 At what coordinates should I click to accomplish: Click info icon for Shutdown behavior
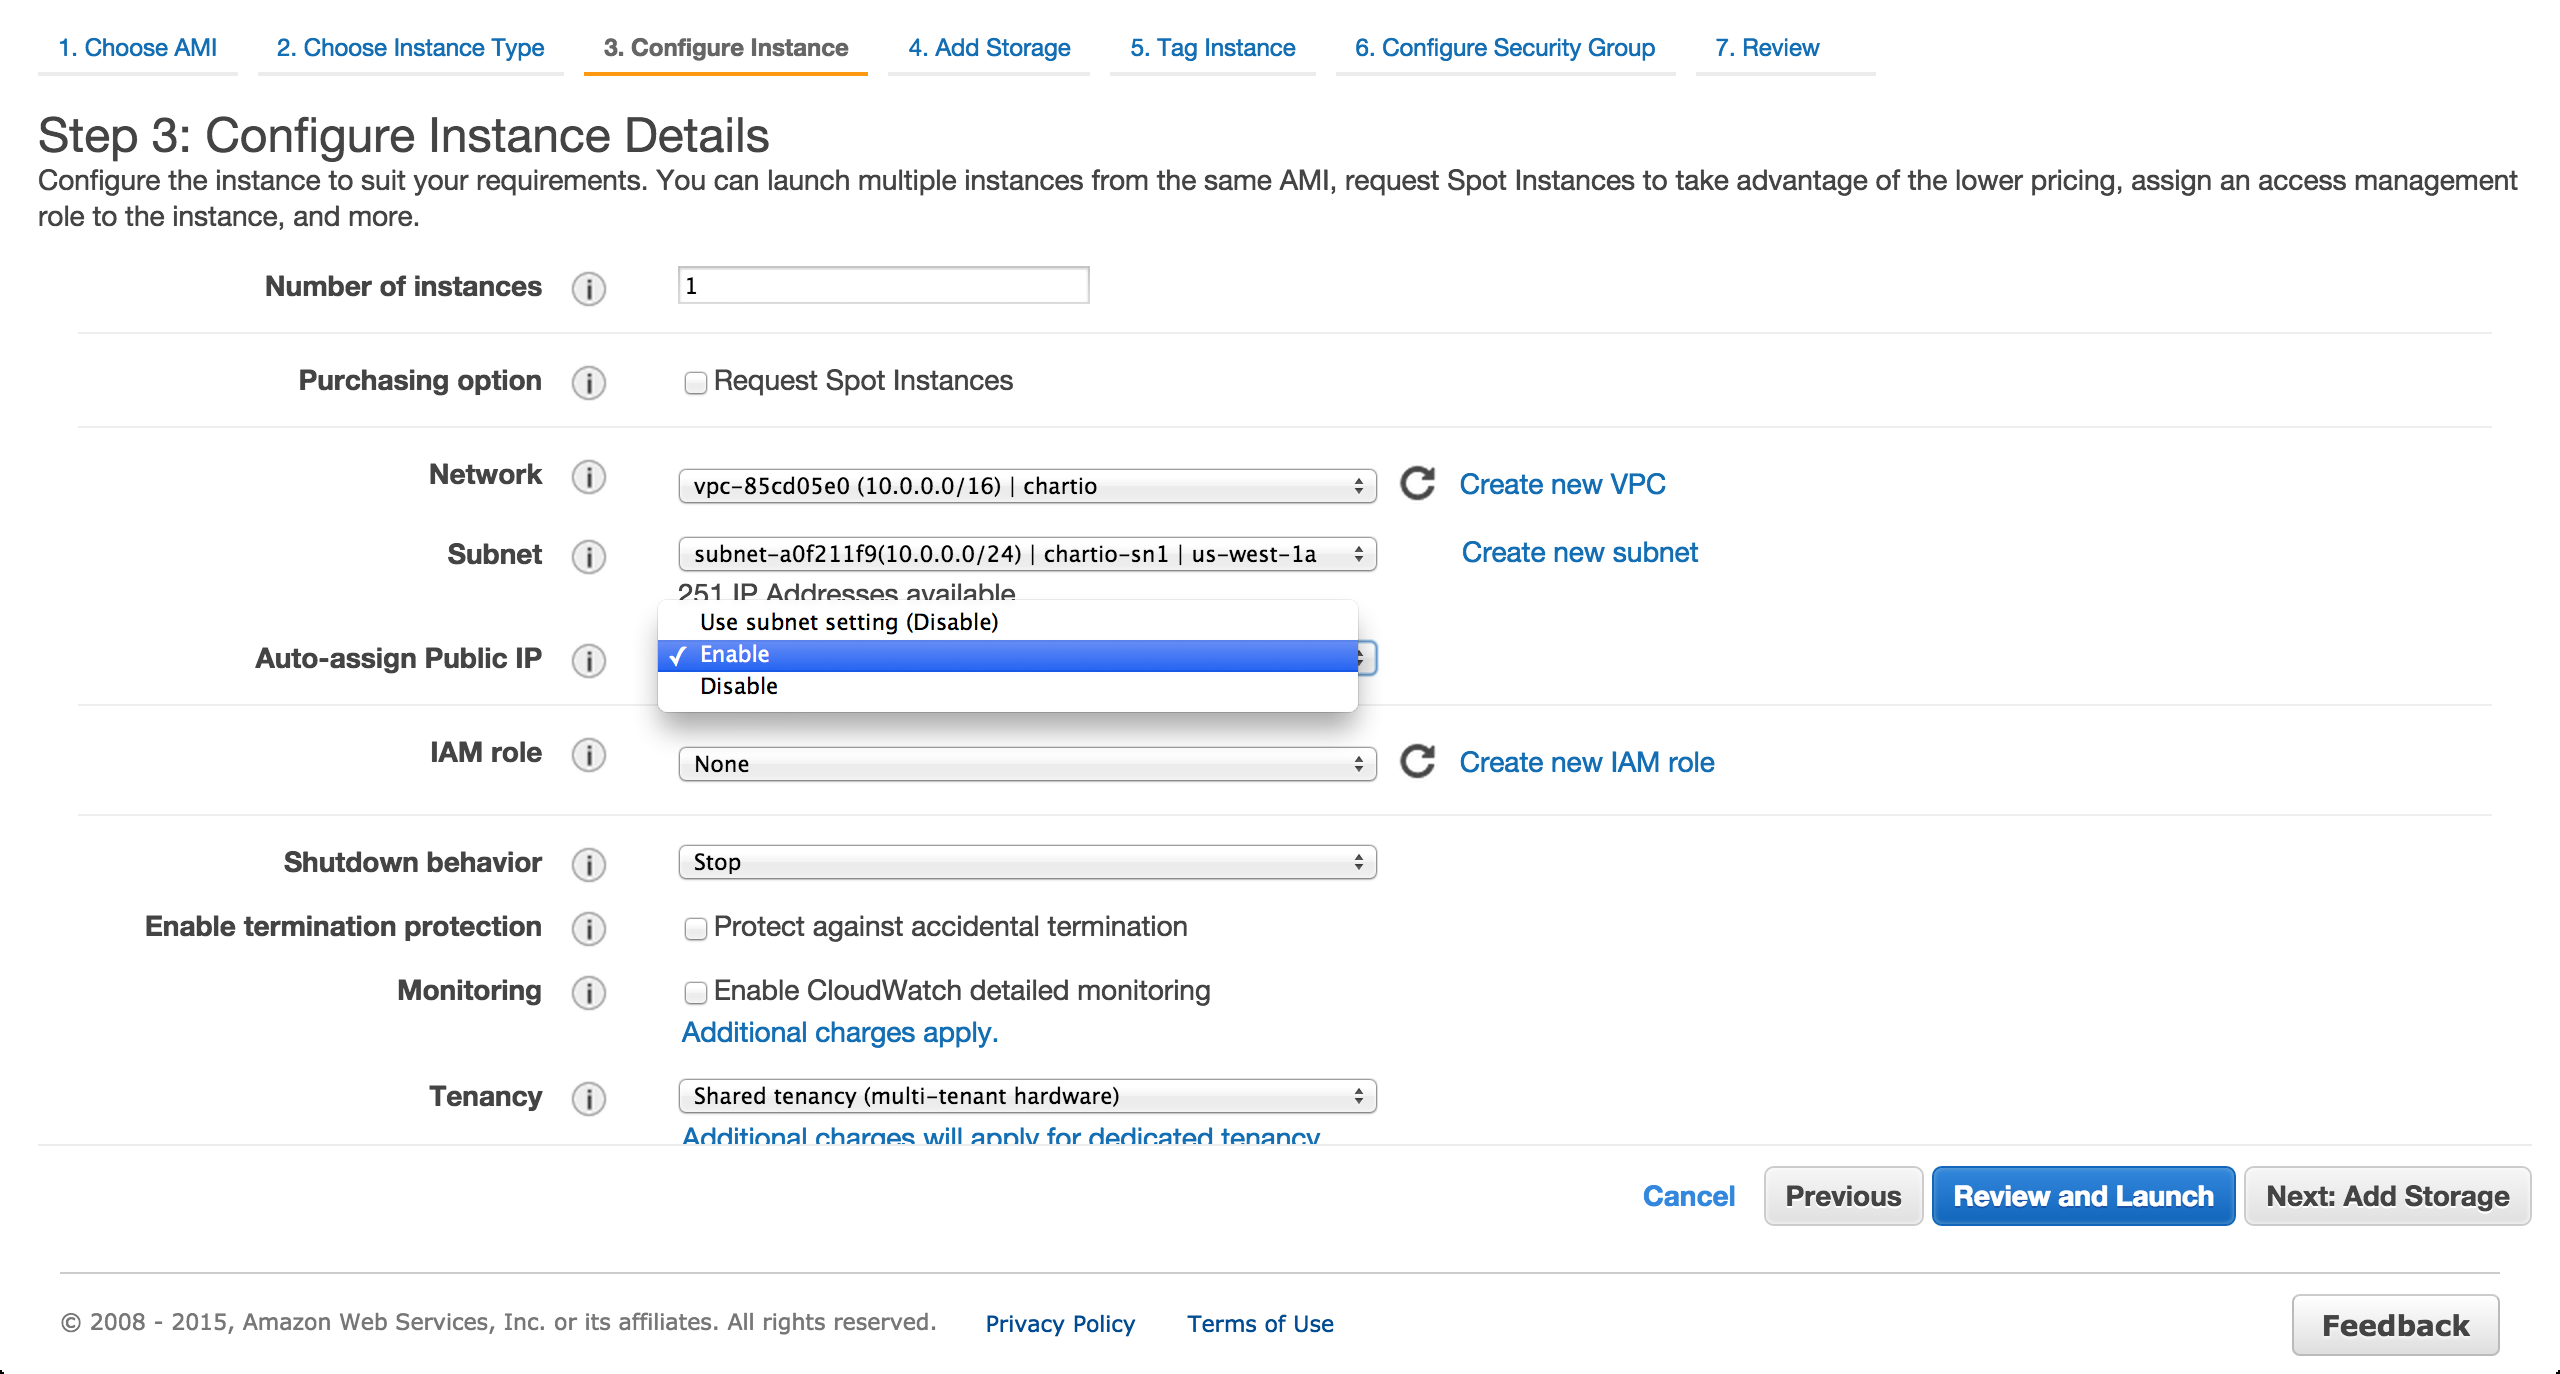pos(588,864)
